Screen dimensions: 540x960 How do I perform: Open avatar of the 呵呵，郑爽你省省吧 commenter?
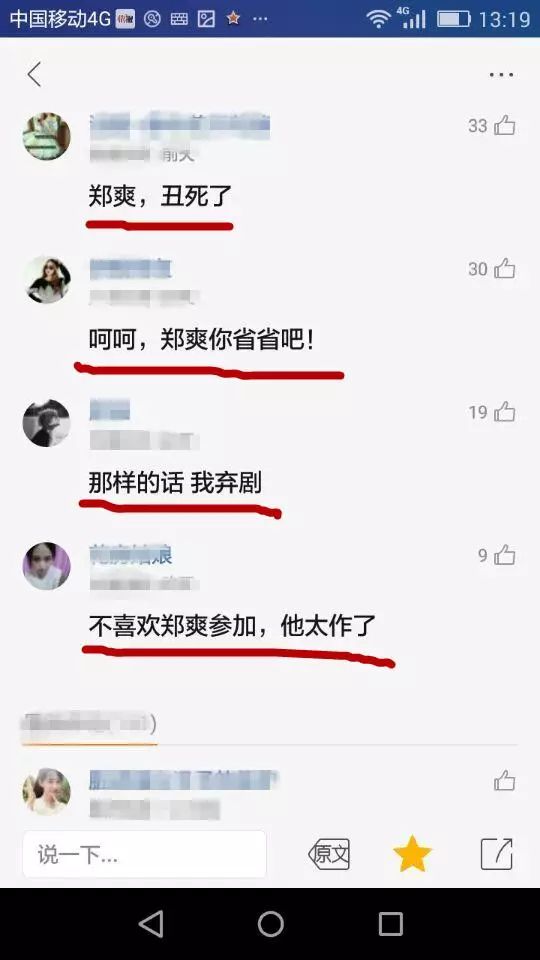coord(47,279)
